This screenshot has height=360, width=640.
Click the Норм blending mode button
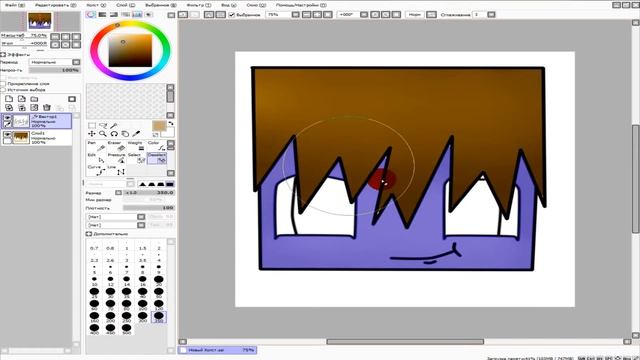(x=414, y=15)
